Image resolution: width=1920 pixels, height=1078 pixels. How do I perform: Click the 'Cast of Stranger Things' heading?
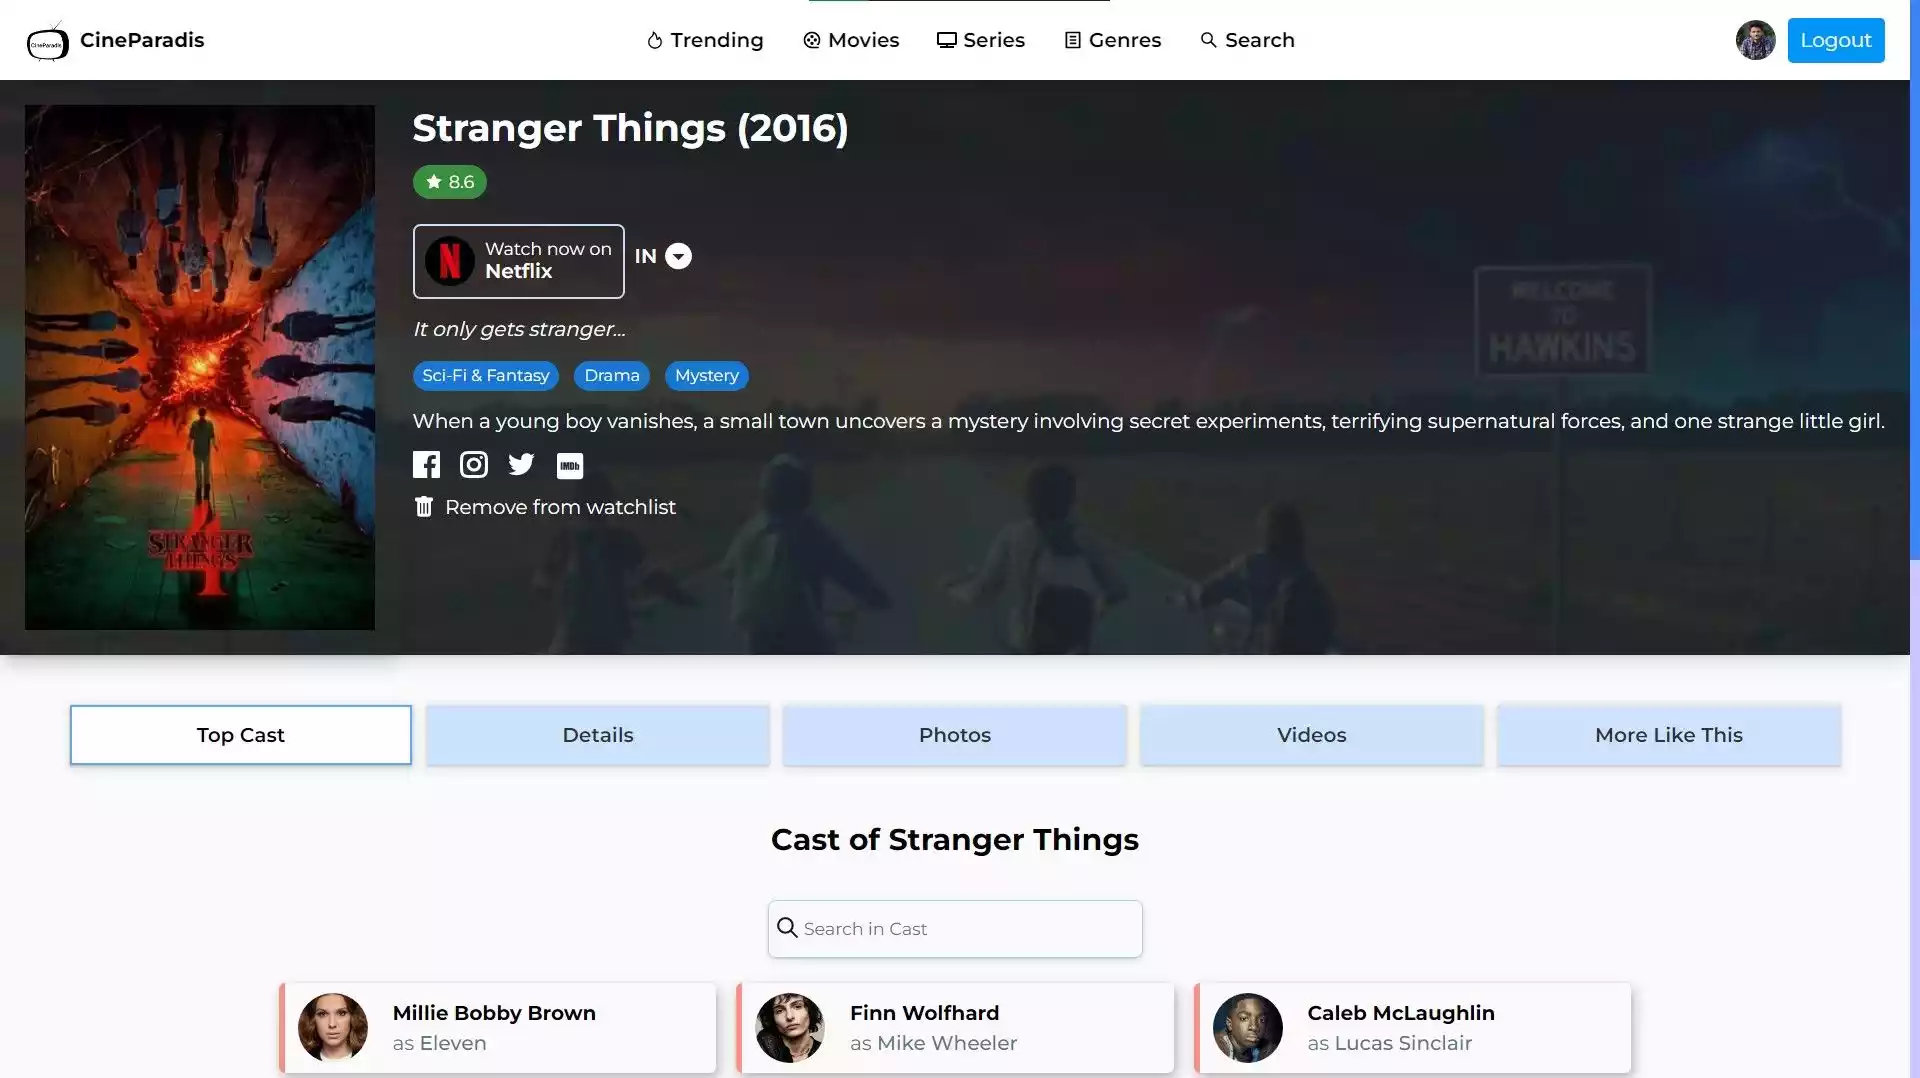coord(955,840)
